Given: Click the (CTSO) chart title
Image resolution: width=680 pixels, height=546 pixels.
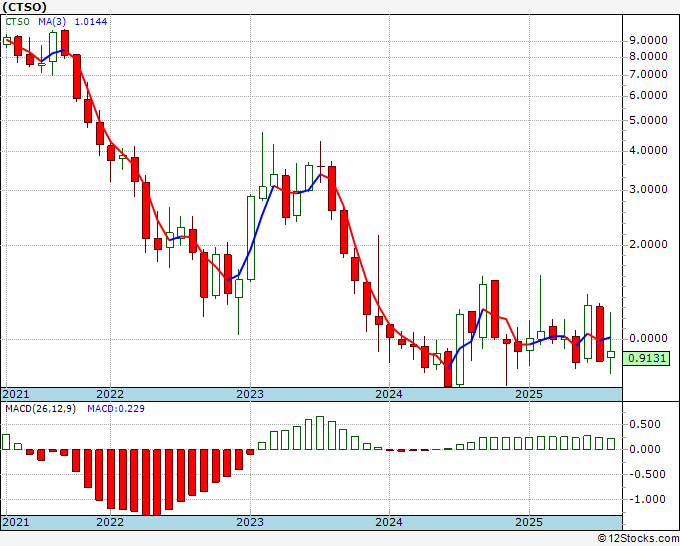Looking at the screenshot, I should [x=24, y=7].
